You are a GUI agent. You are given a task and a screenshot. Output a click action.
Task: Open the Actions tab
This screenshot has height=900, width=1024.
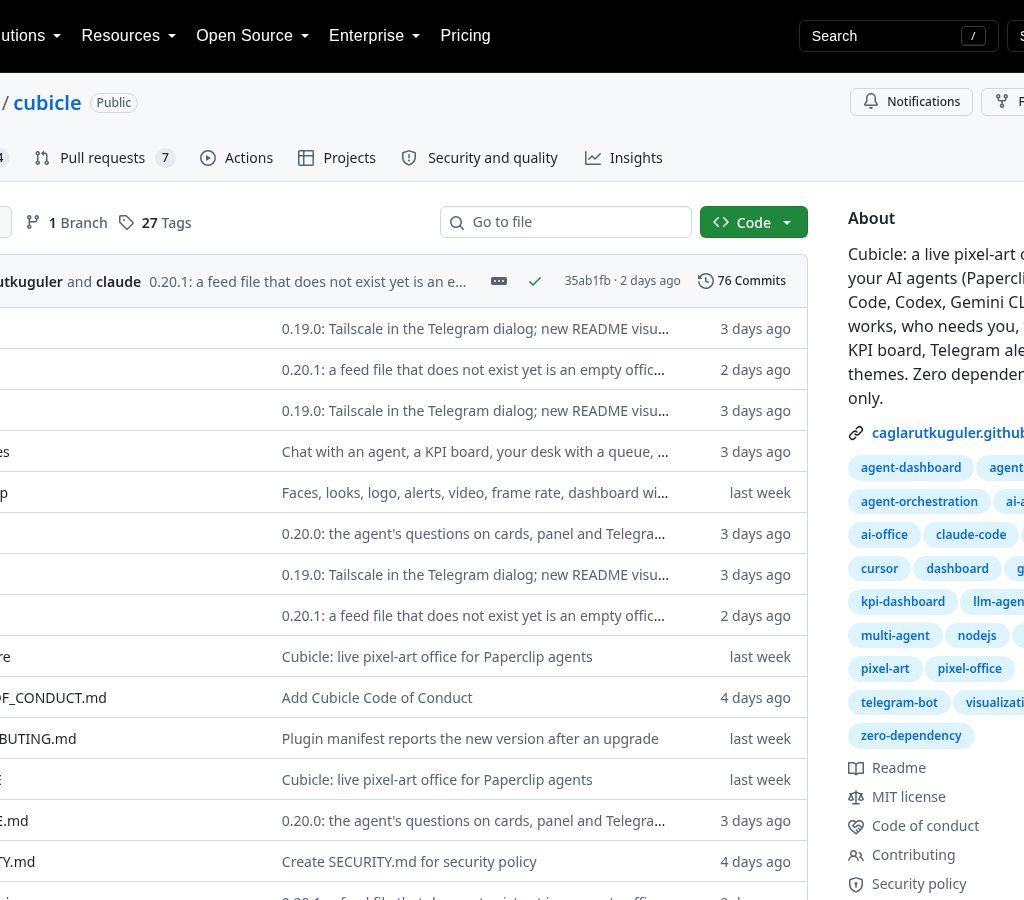point(236,158)
